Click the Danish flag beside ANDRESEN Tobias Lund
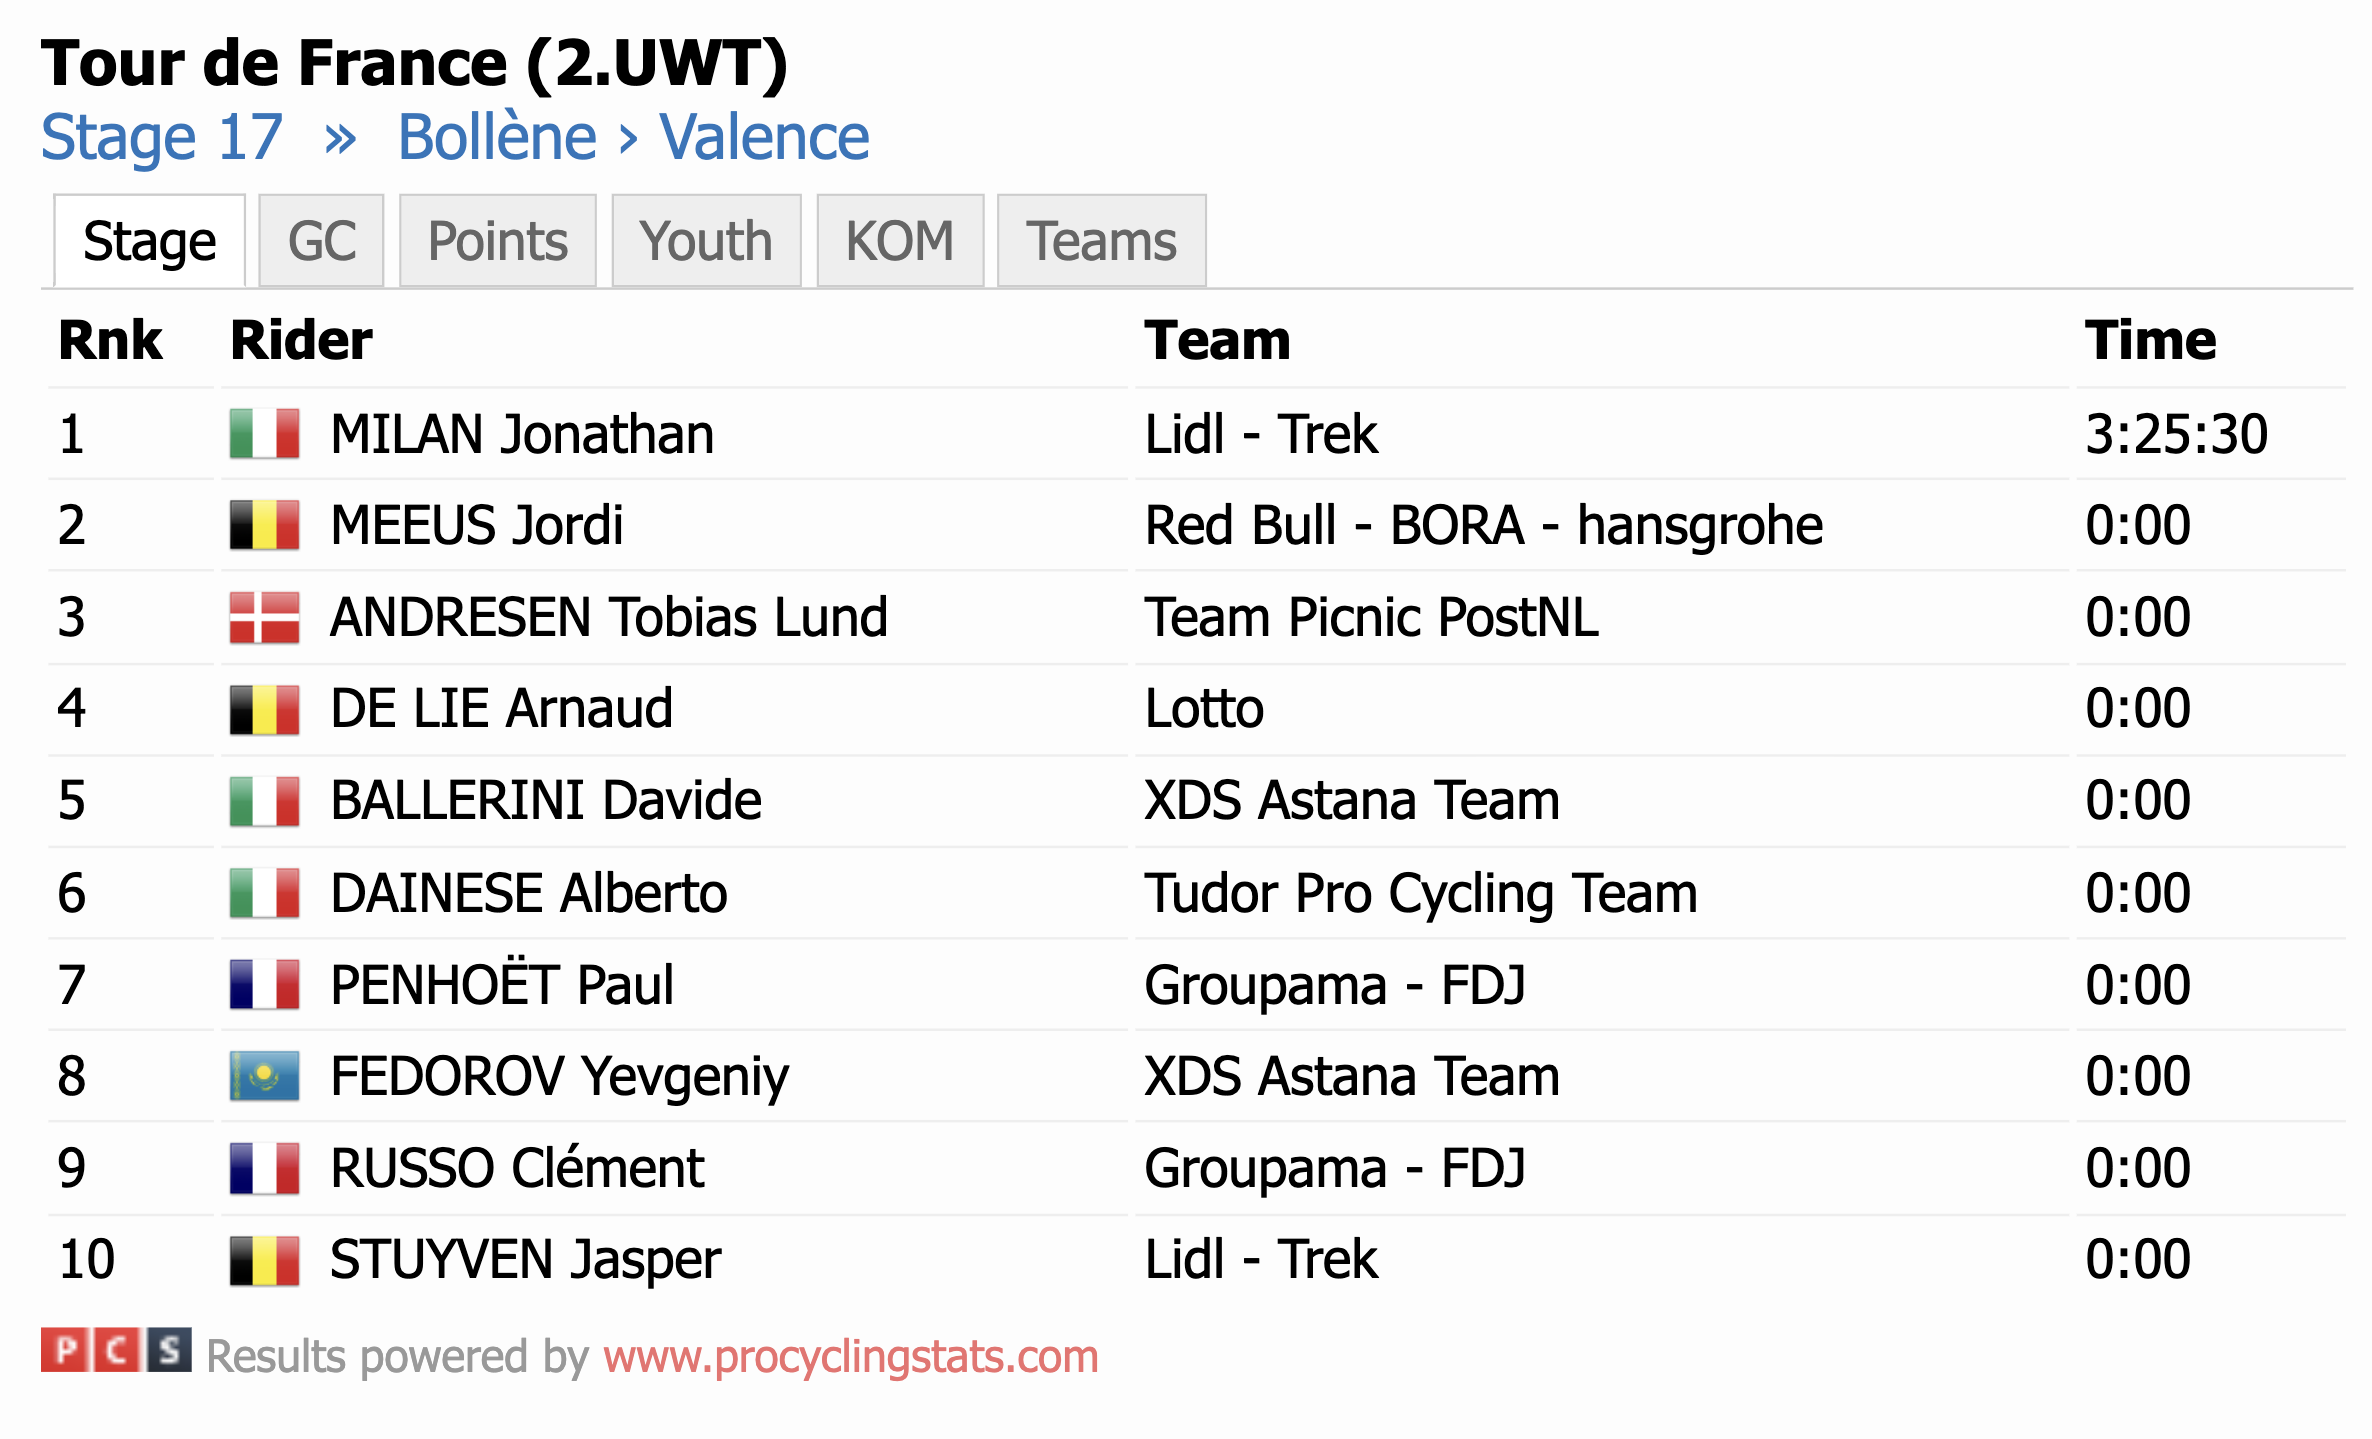The image size is (2372, 1439). [x=264, y=617]
